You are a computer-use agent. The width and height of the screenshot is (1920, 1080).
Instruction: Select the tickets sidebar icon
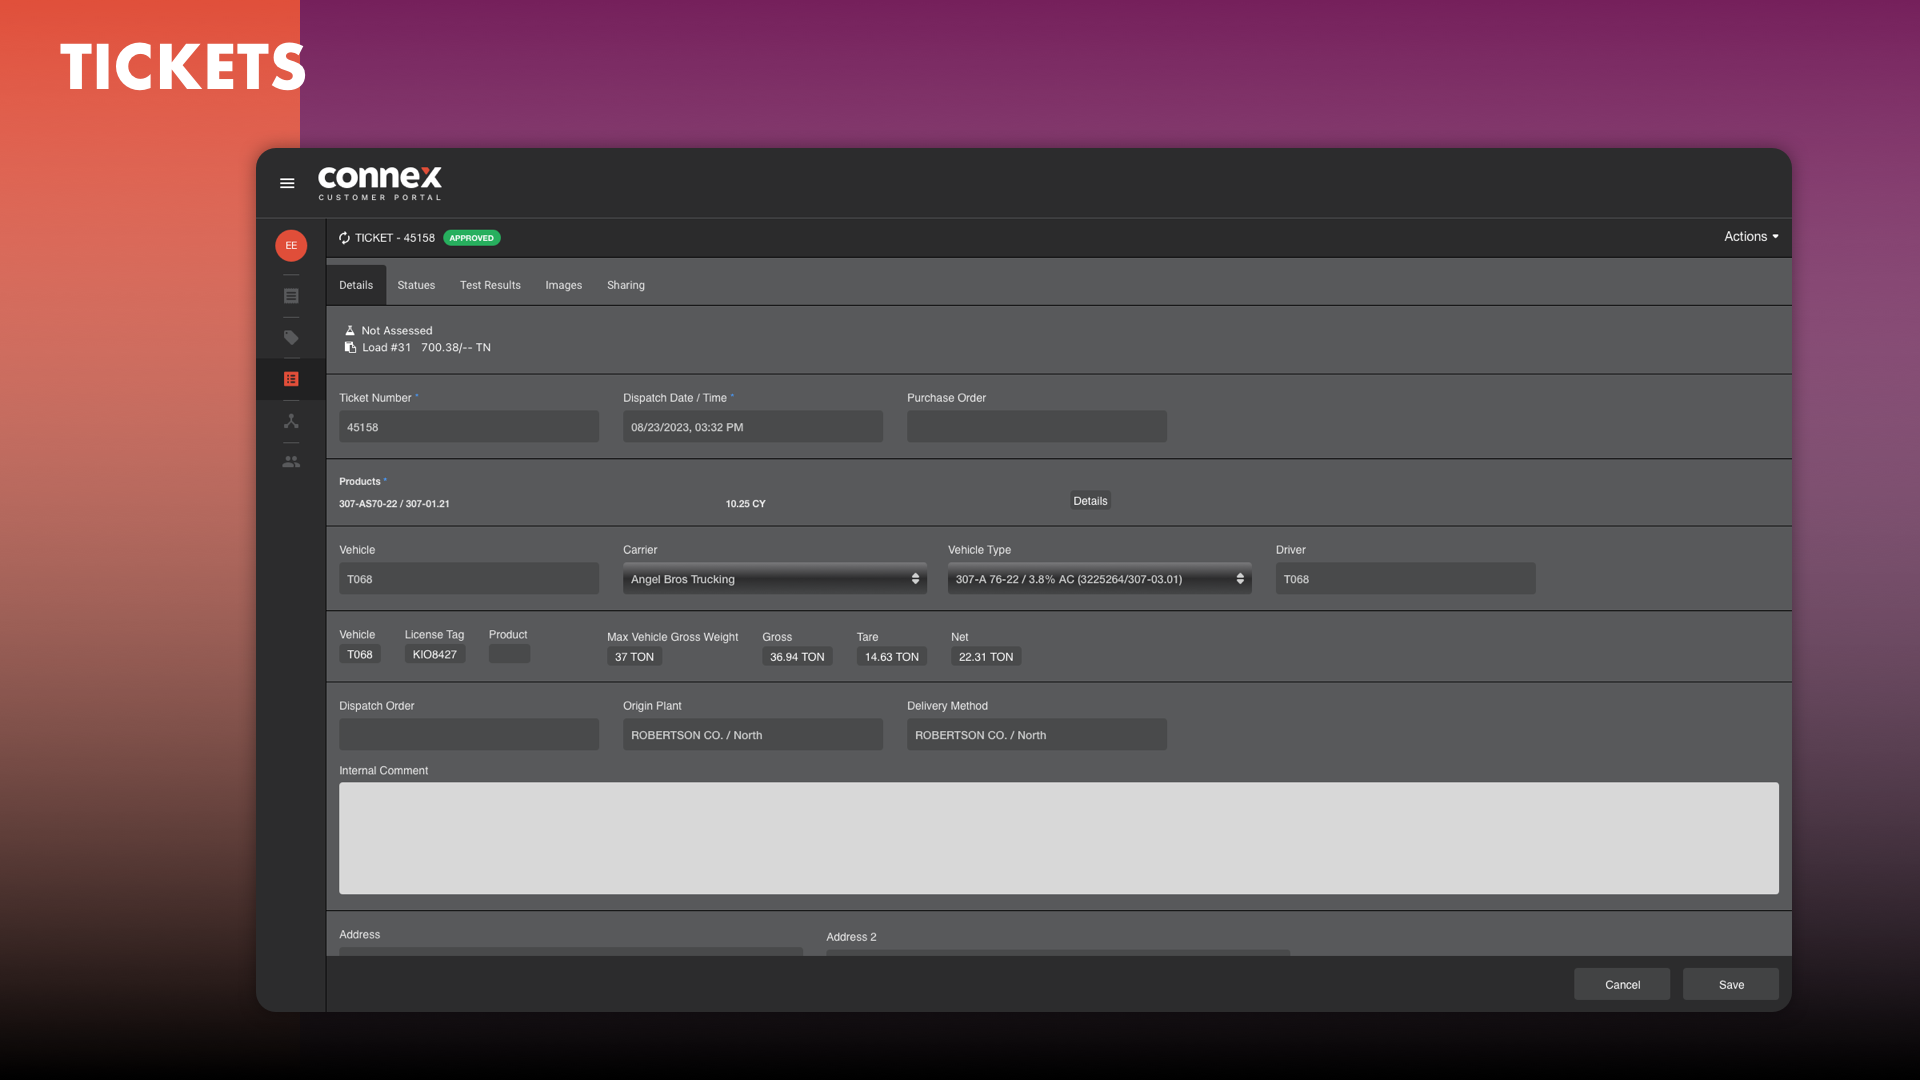(x=291, y=379)
